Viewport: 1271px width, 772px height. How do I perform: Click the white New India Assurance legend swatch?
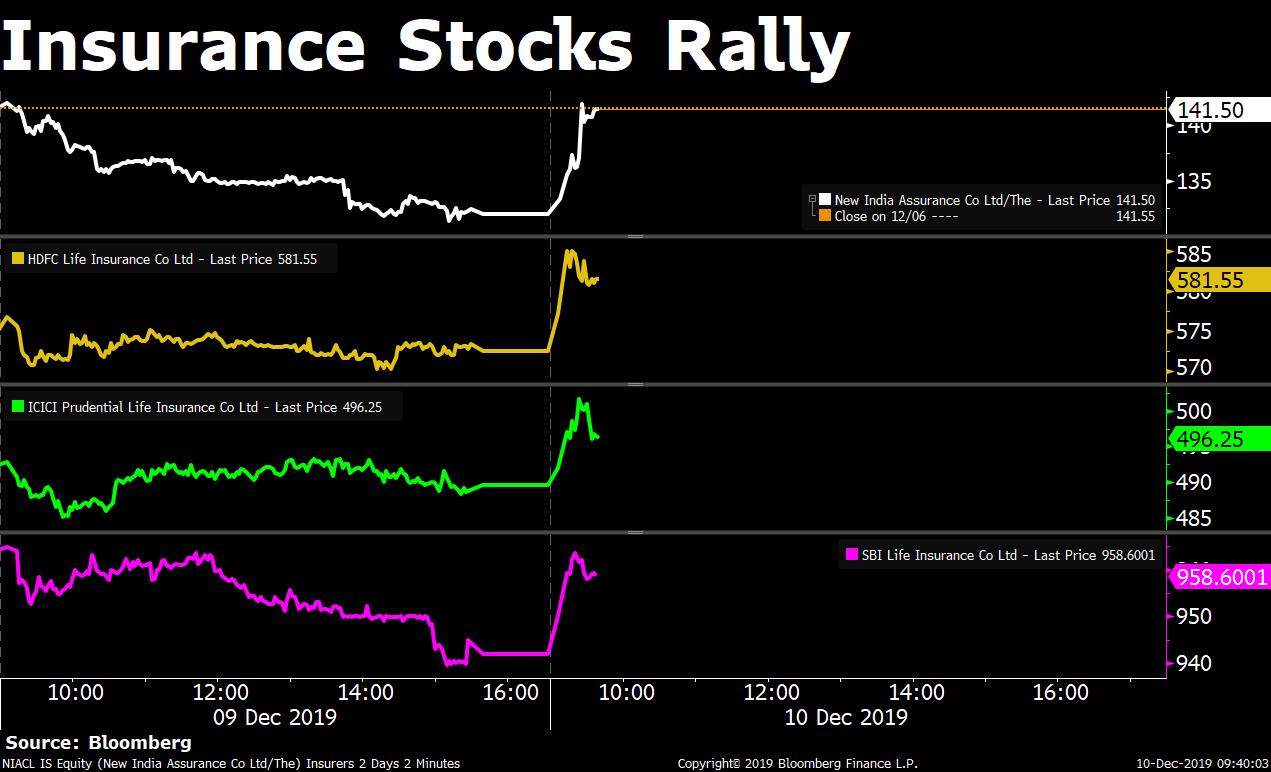[x=825, y=201]
